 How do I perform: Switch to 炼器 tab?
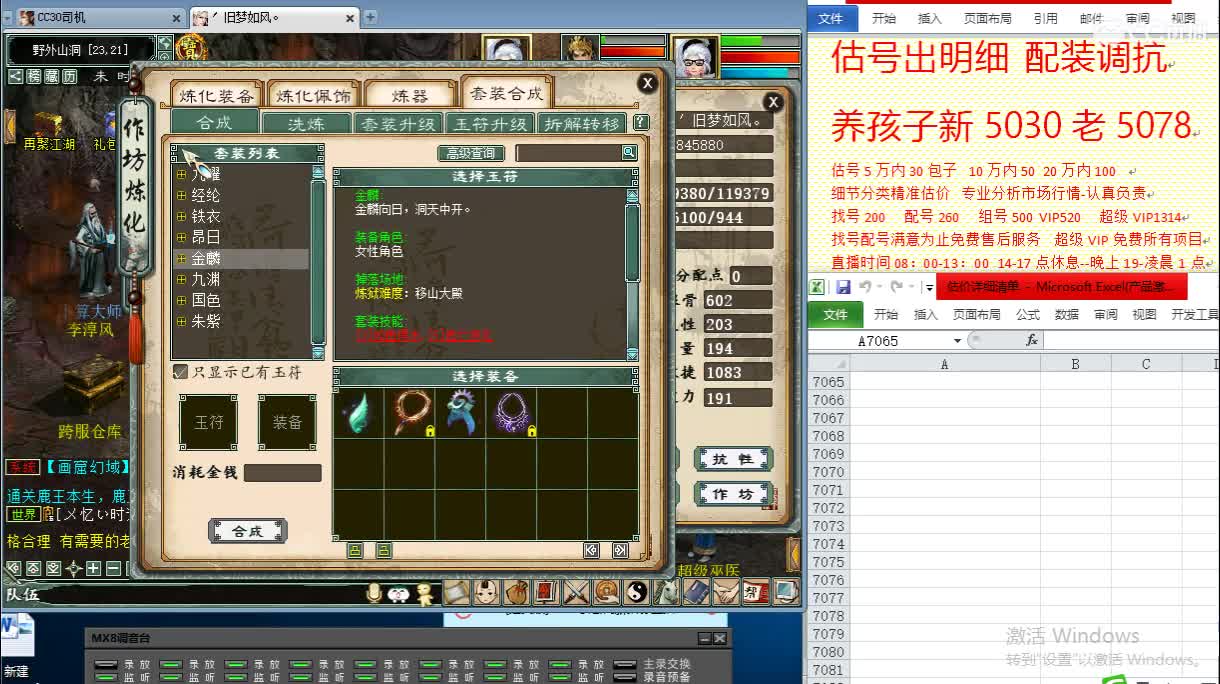pos(409,96)
